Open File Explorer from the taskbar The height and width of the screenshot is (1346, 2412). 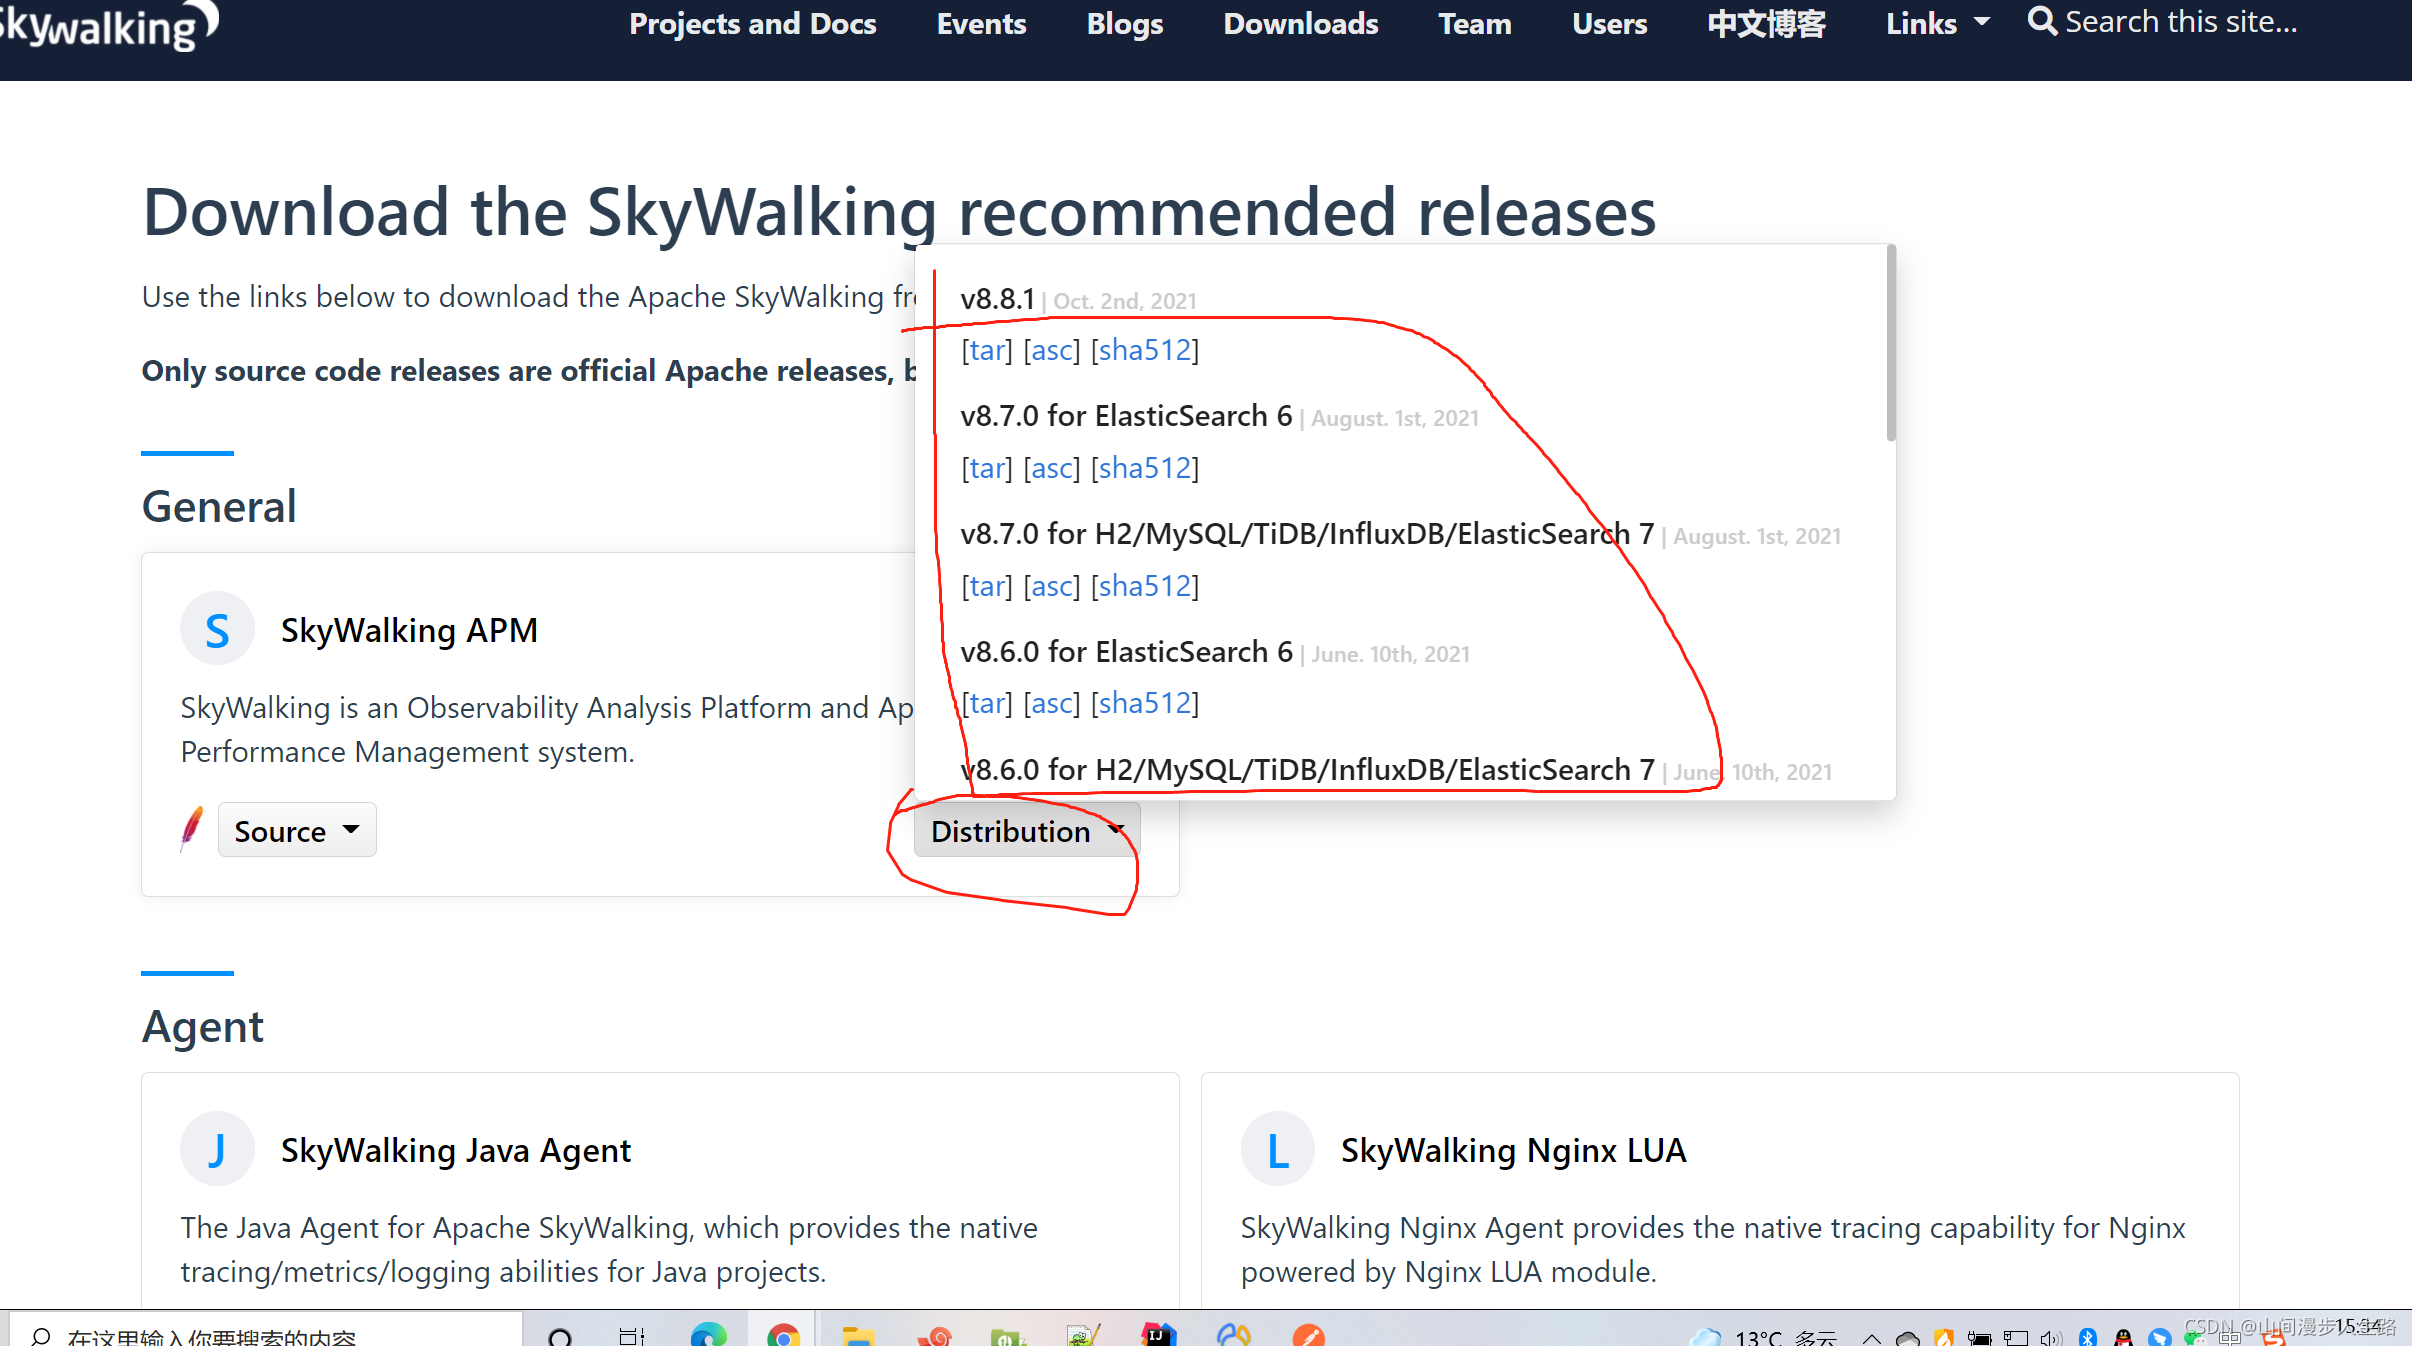pyautogui.click(x=859, y=1336)
